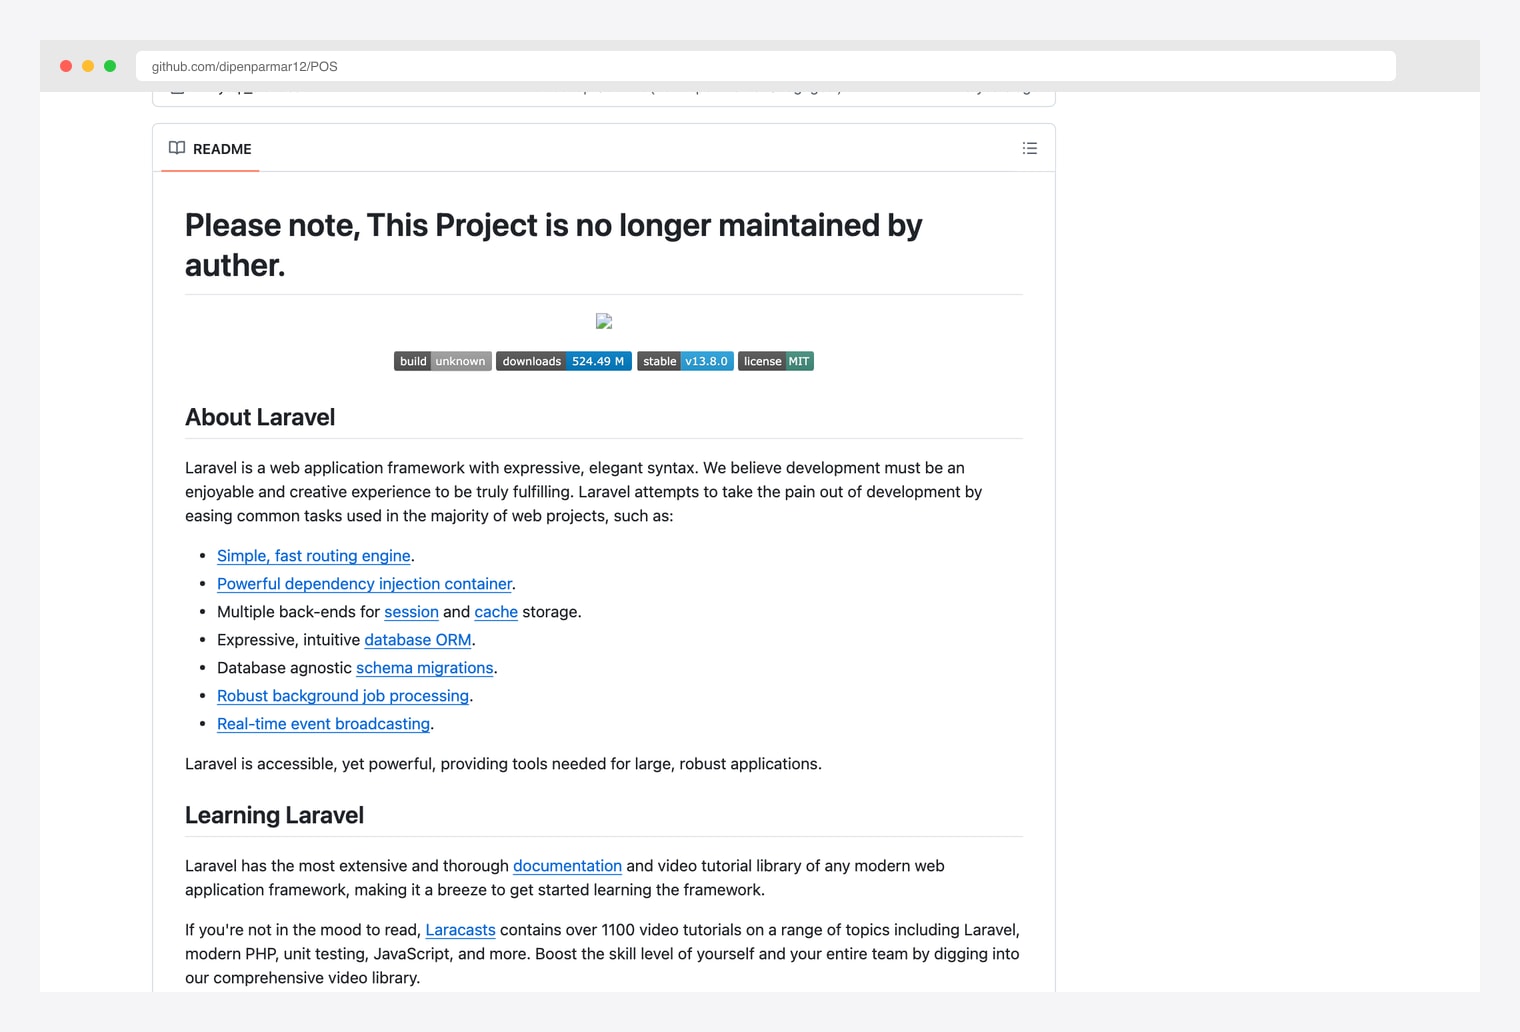Image resolution: width=1520 pixels, height=1032 pixels.
Task: Visit the Laracasts link
Action: [460, 930]
